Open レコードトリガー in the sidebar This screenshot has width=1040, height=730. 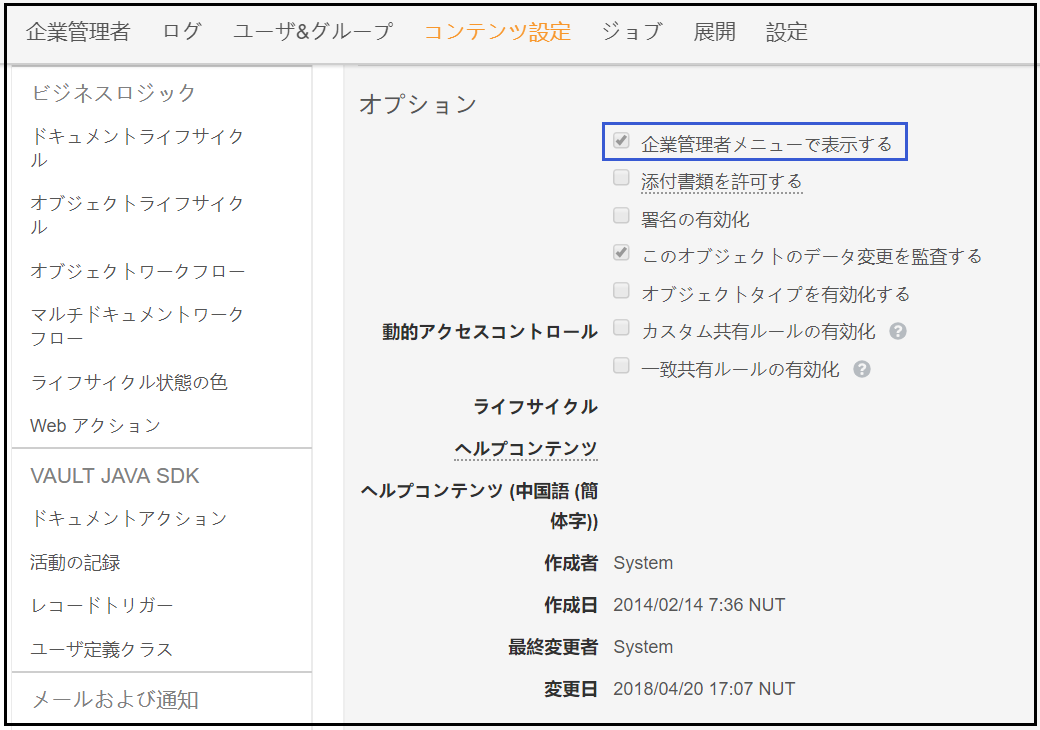click(101, 605)
